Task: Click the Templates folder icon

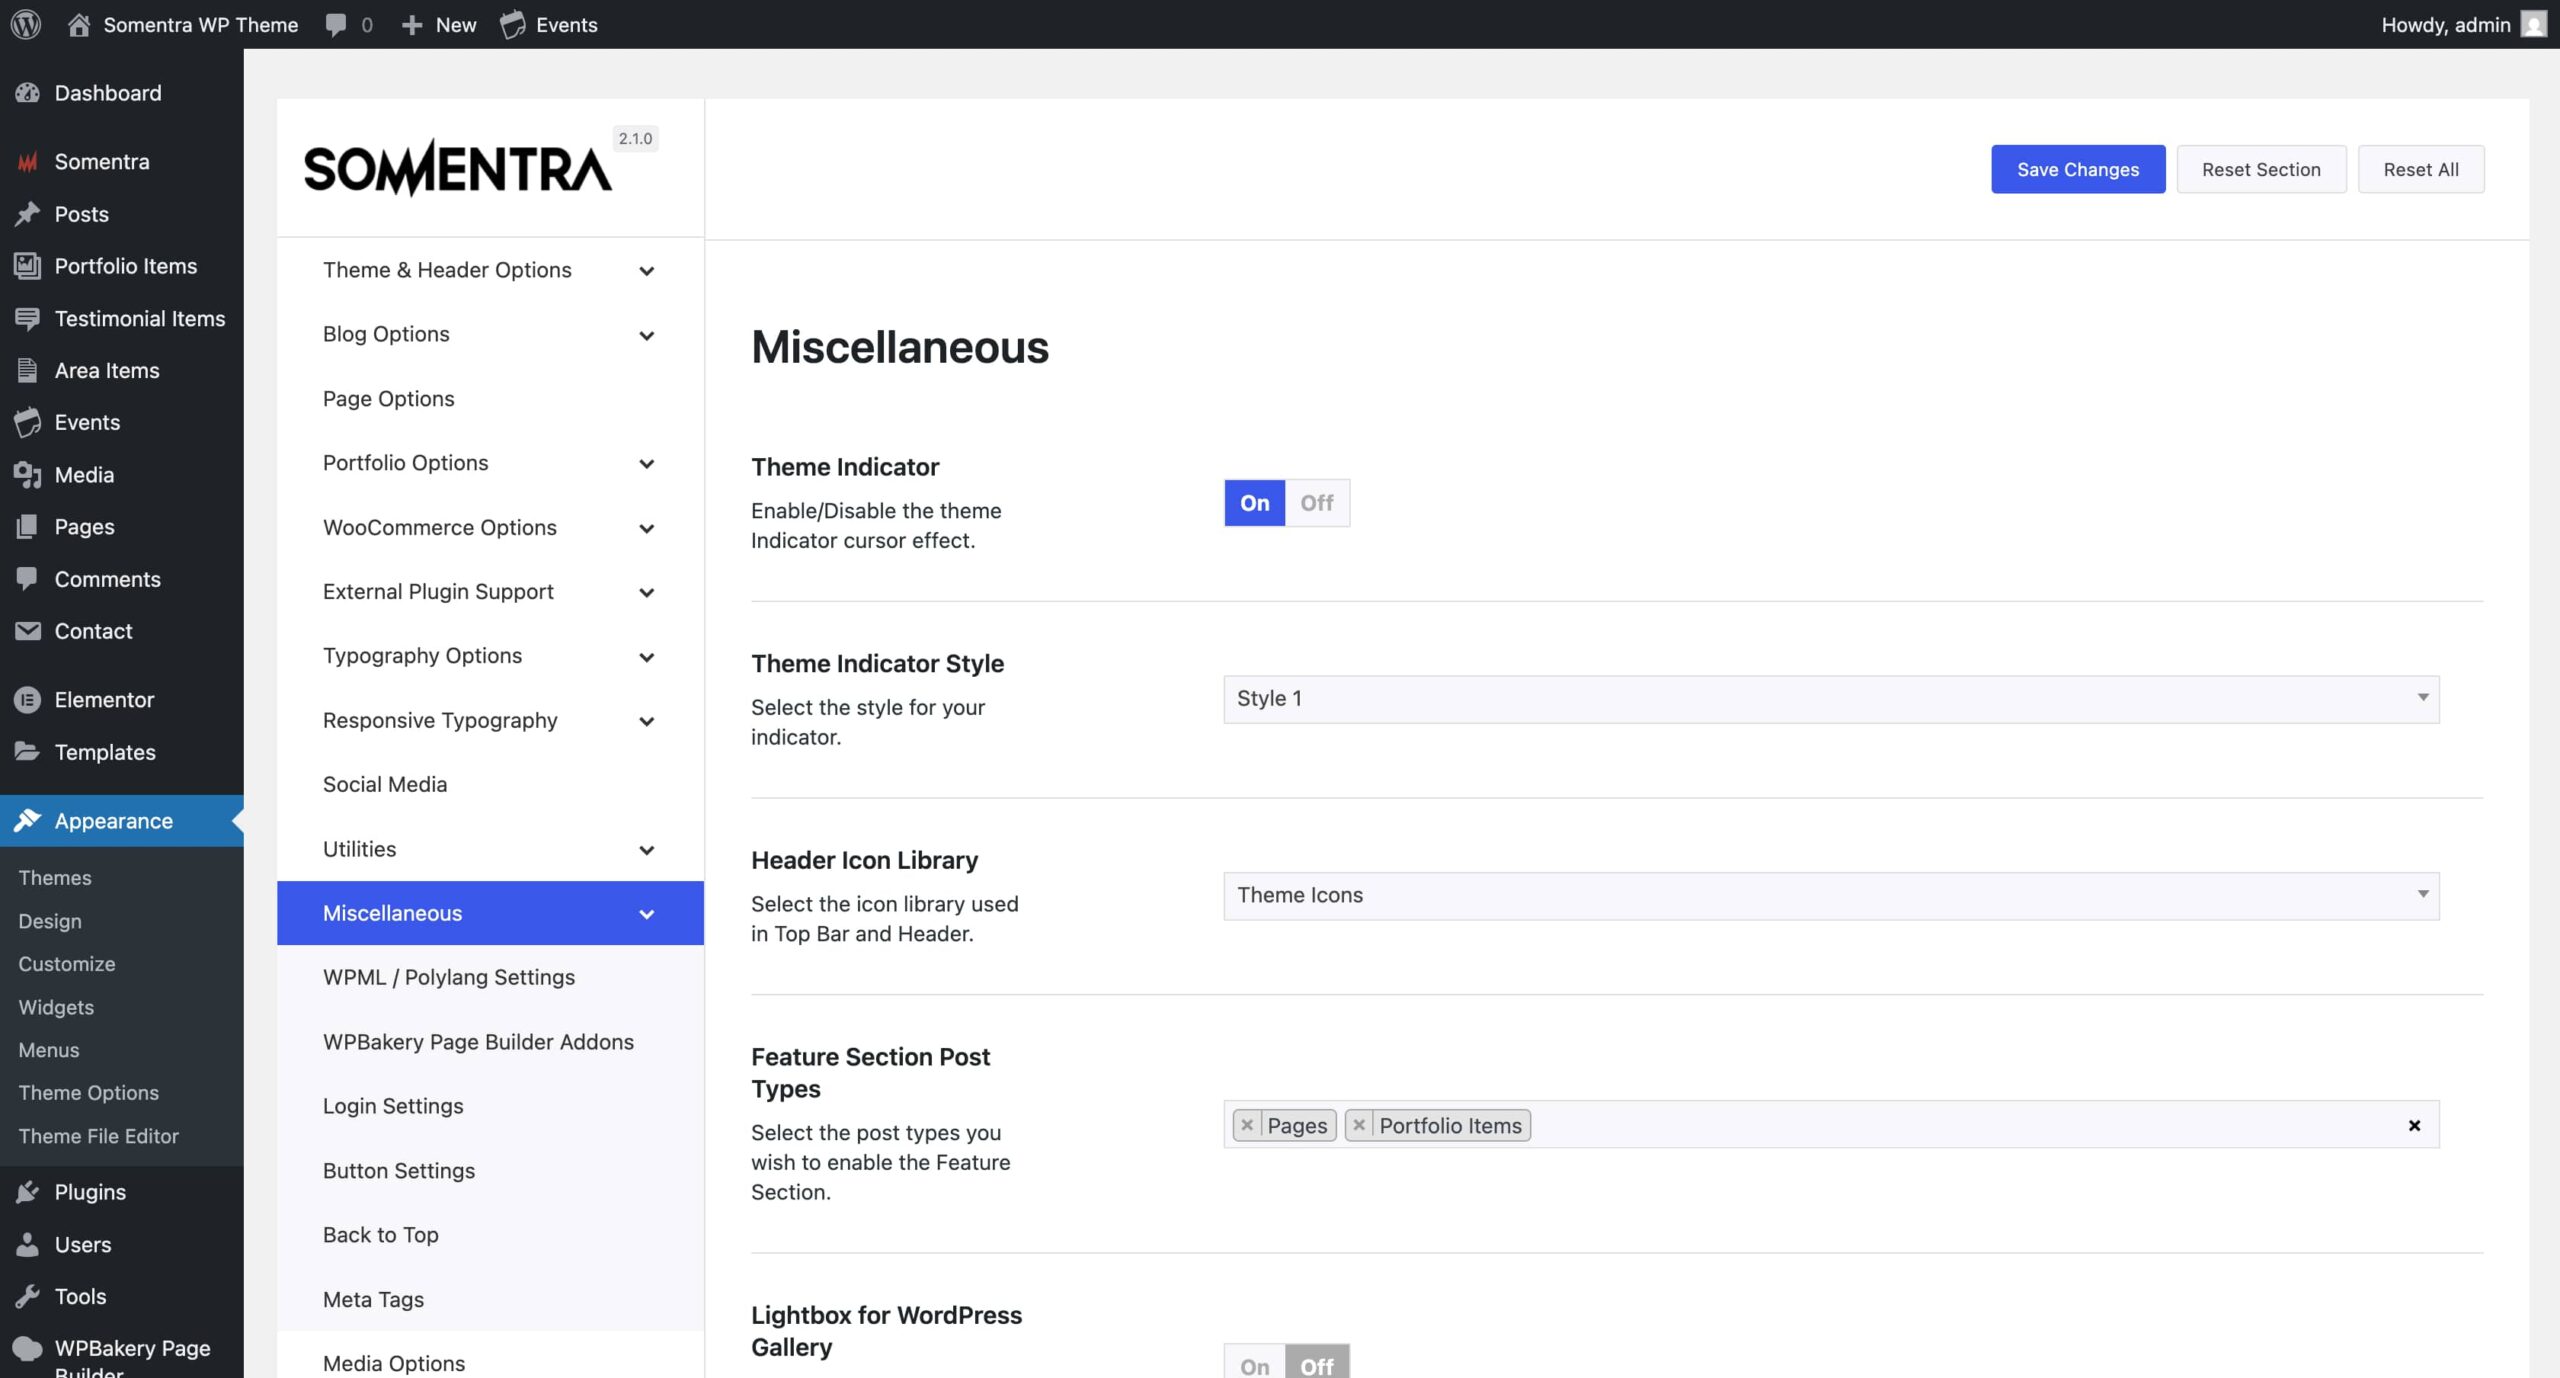Action: click(28, 752)
